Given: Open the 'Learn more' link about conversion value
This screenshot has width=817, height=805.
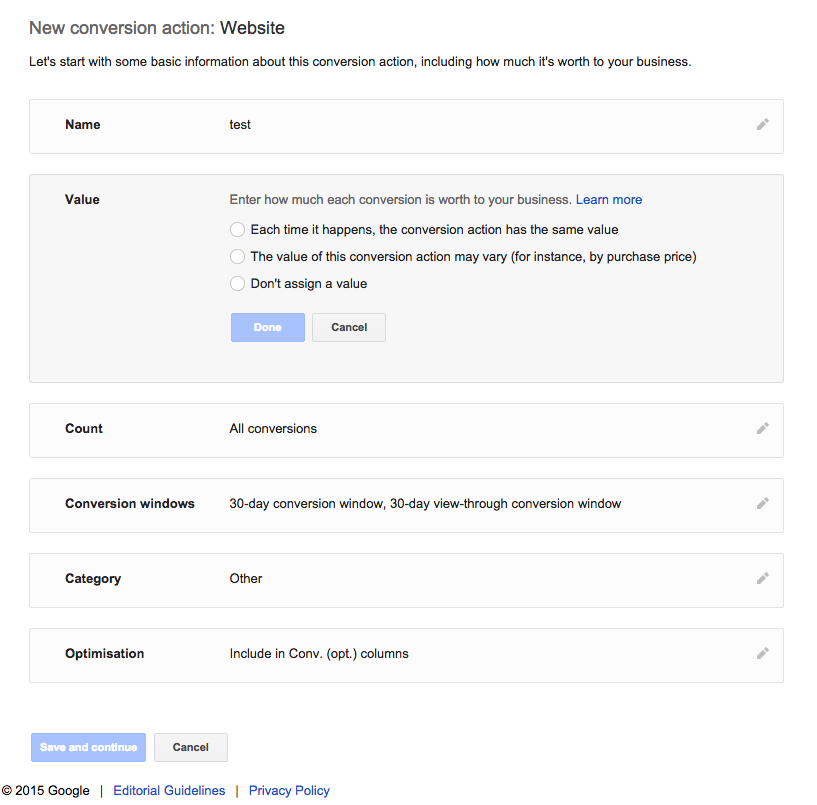Looking at the screenshot, I should point(608,199).
